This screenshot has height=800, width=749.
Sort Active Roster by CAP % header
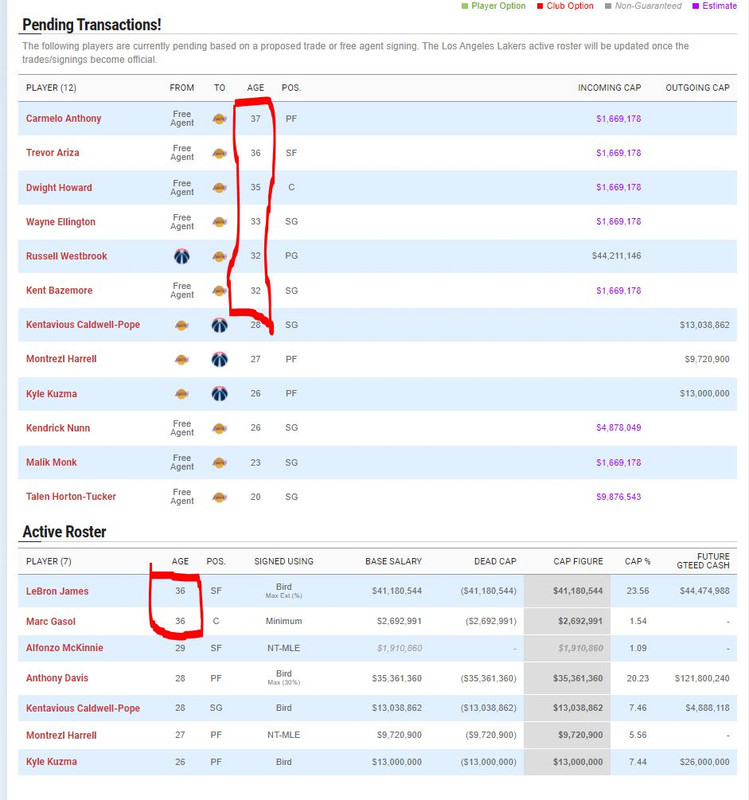click(638, 561)
